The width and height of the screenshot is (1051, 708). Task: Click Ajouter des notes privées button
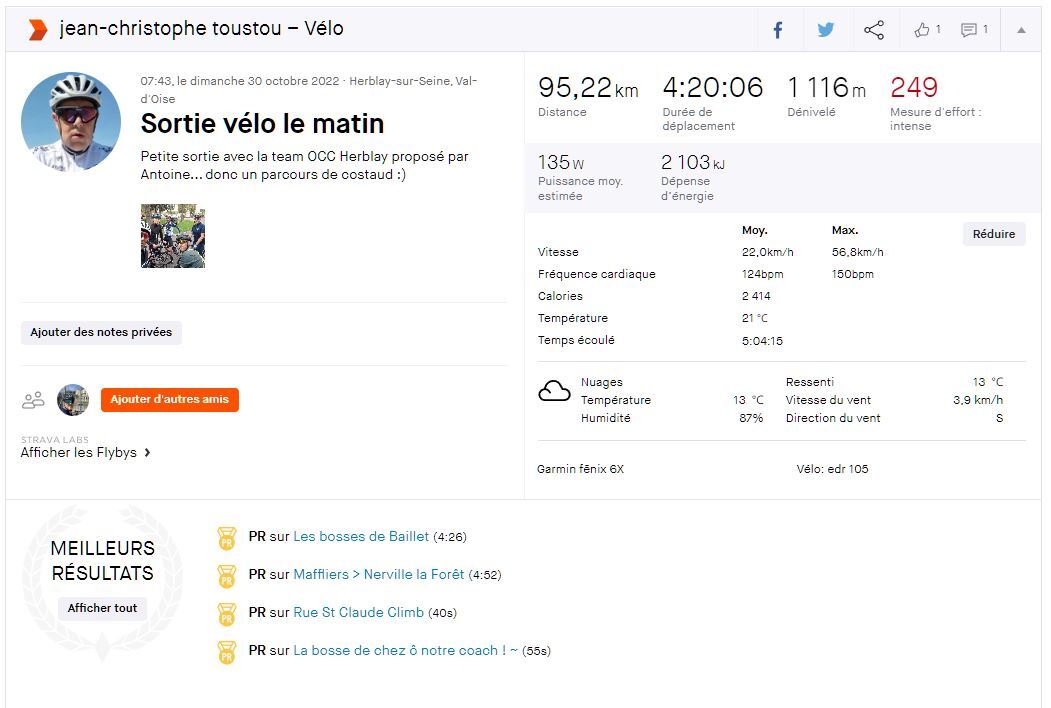[101, 333]
